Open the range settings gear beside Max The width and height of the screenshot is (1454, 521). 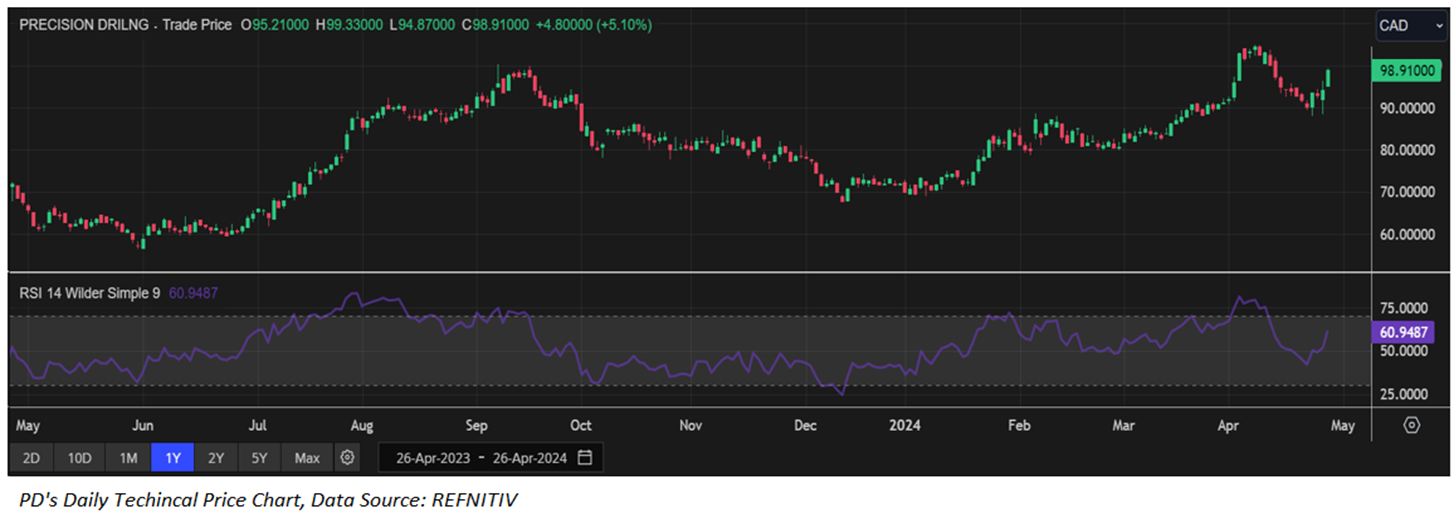pos(347,458)
